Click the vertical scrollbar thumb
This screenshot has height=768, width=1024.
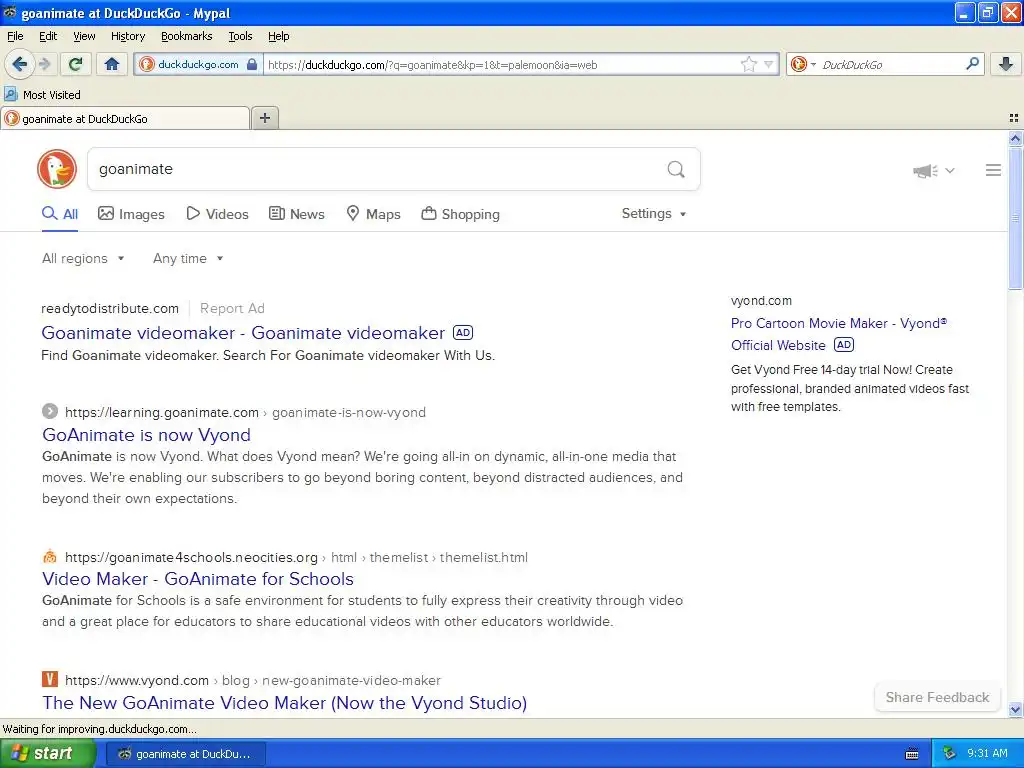[x=1015, y=217]
